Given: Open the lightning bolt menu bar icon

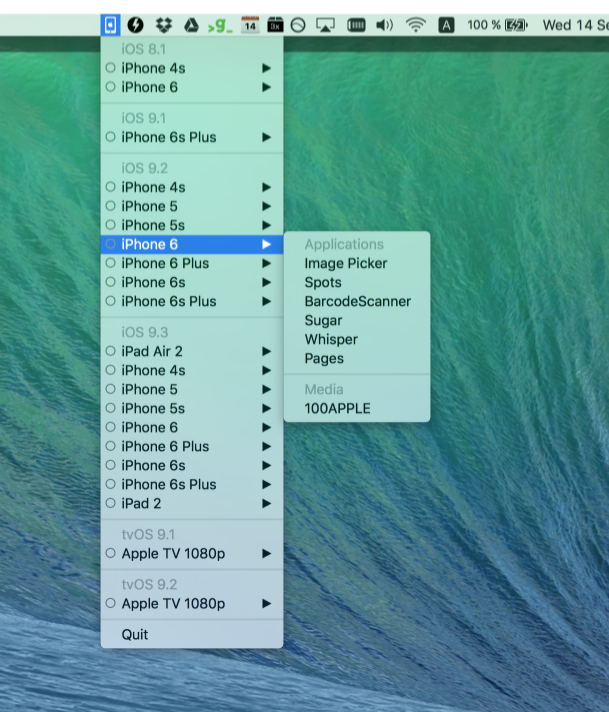Looking at the screenshot, I should 135,25.
